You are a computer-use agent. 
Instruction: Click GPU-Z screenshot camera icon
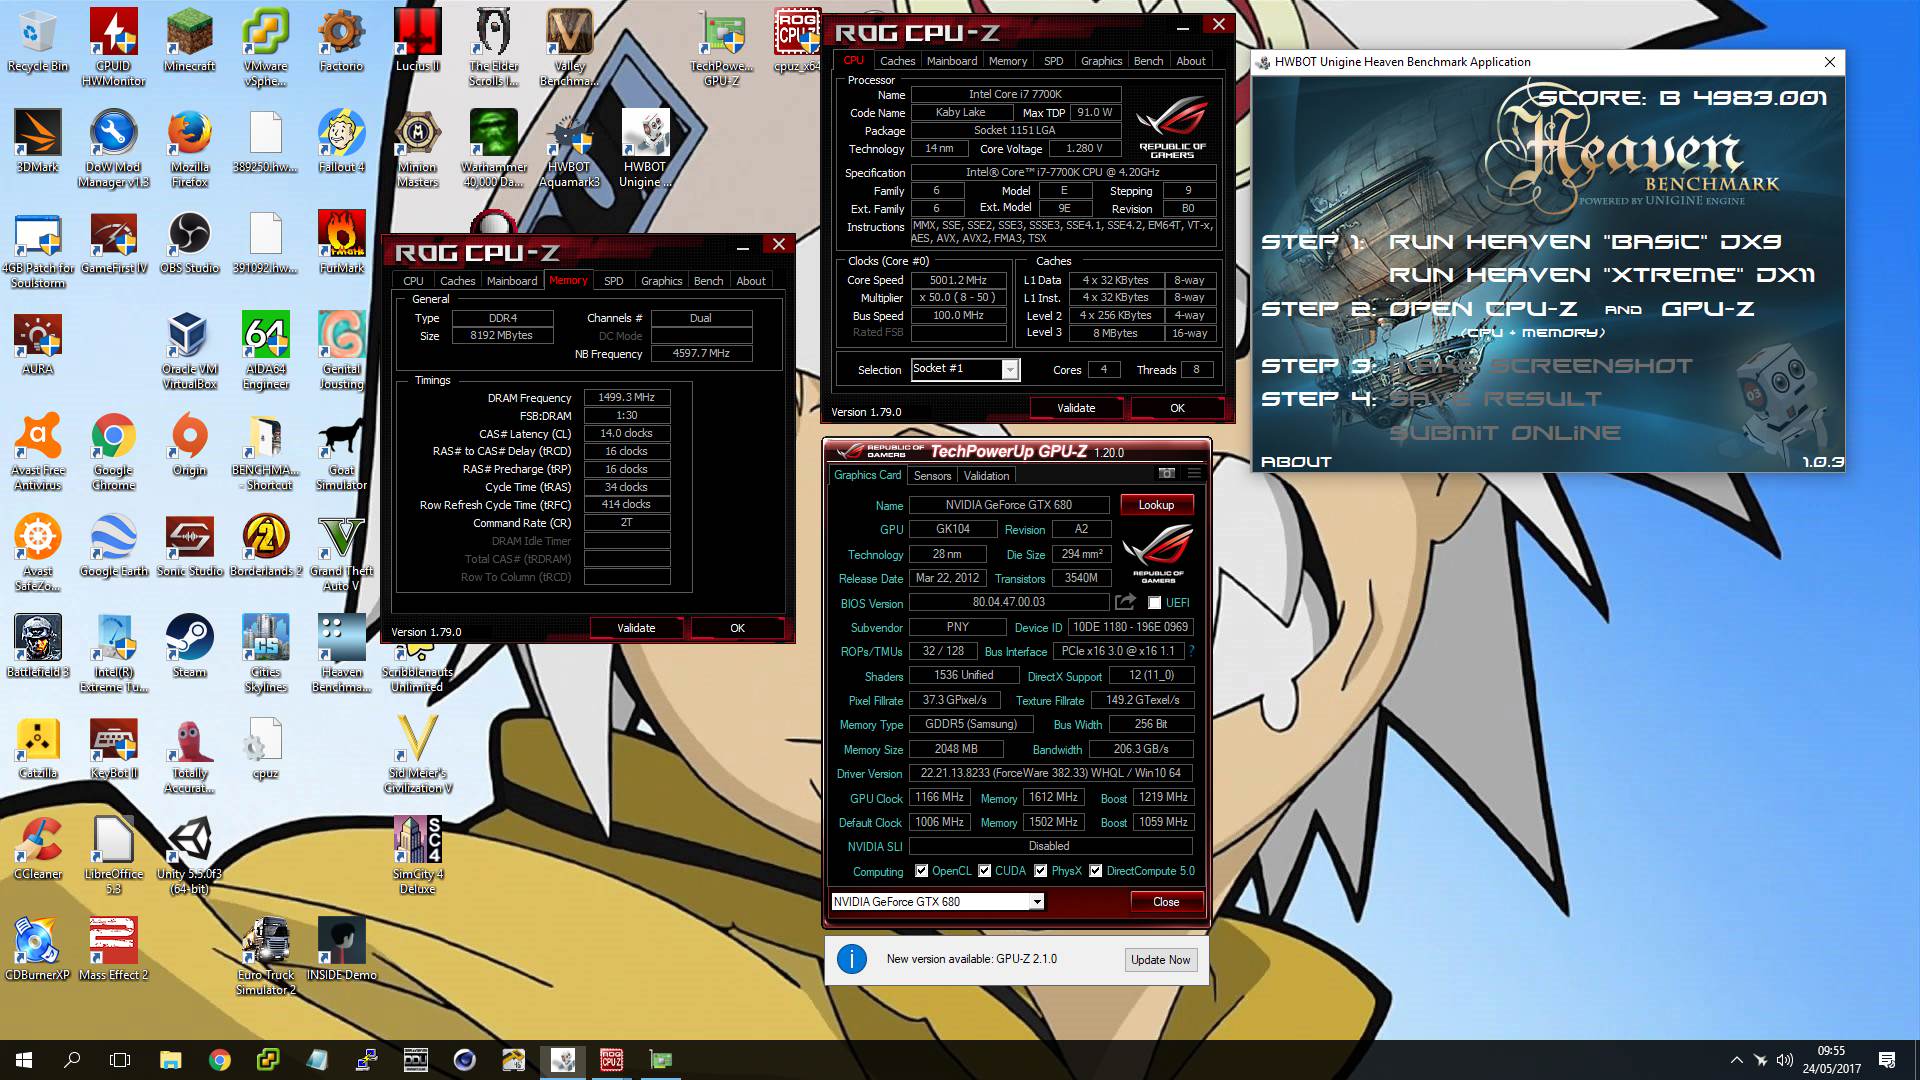(x=1166, y=473)
